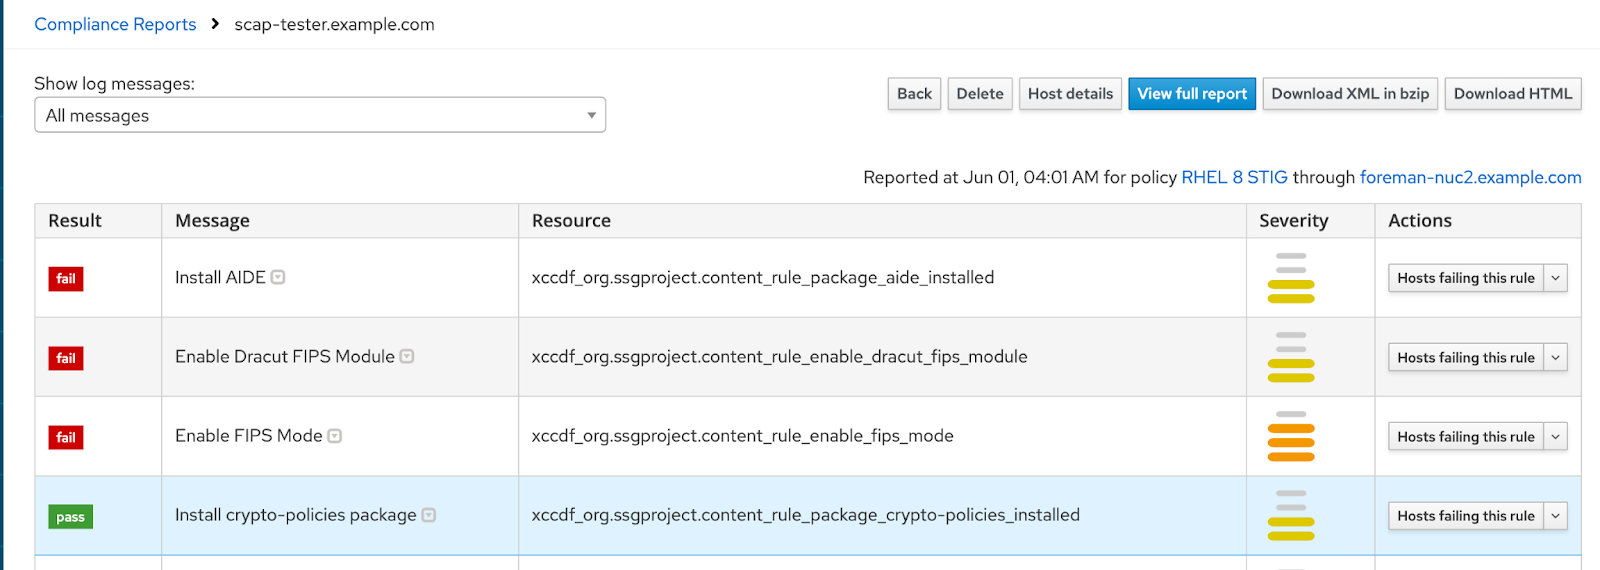
Task: Open the RHEL 8 STIG policy link
Action: point(1234,177)
